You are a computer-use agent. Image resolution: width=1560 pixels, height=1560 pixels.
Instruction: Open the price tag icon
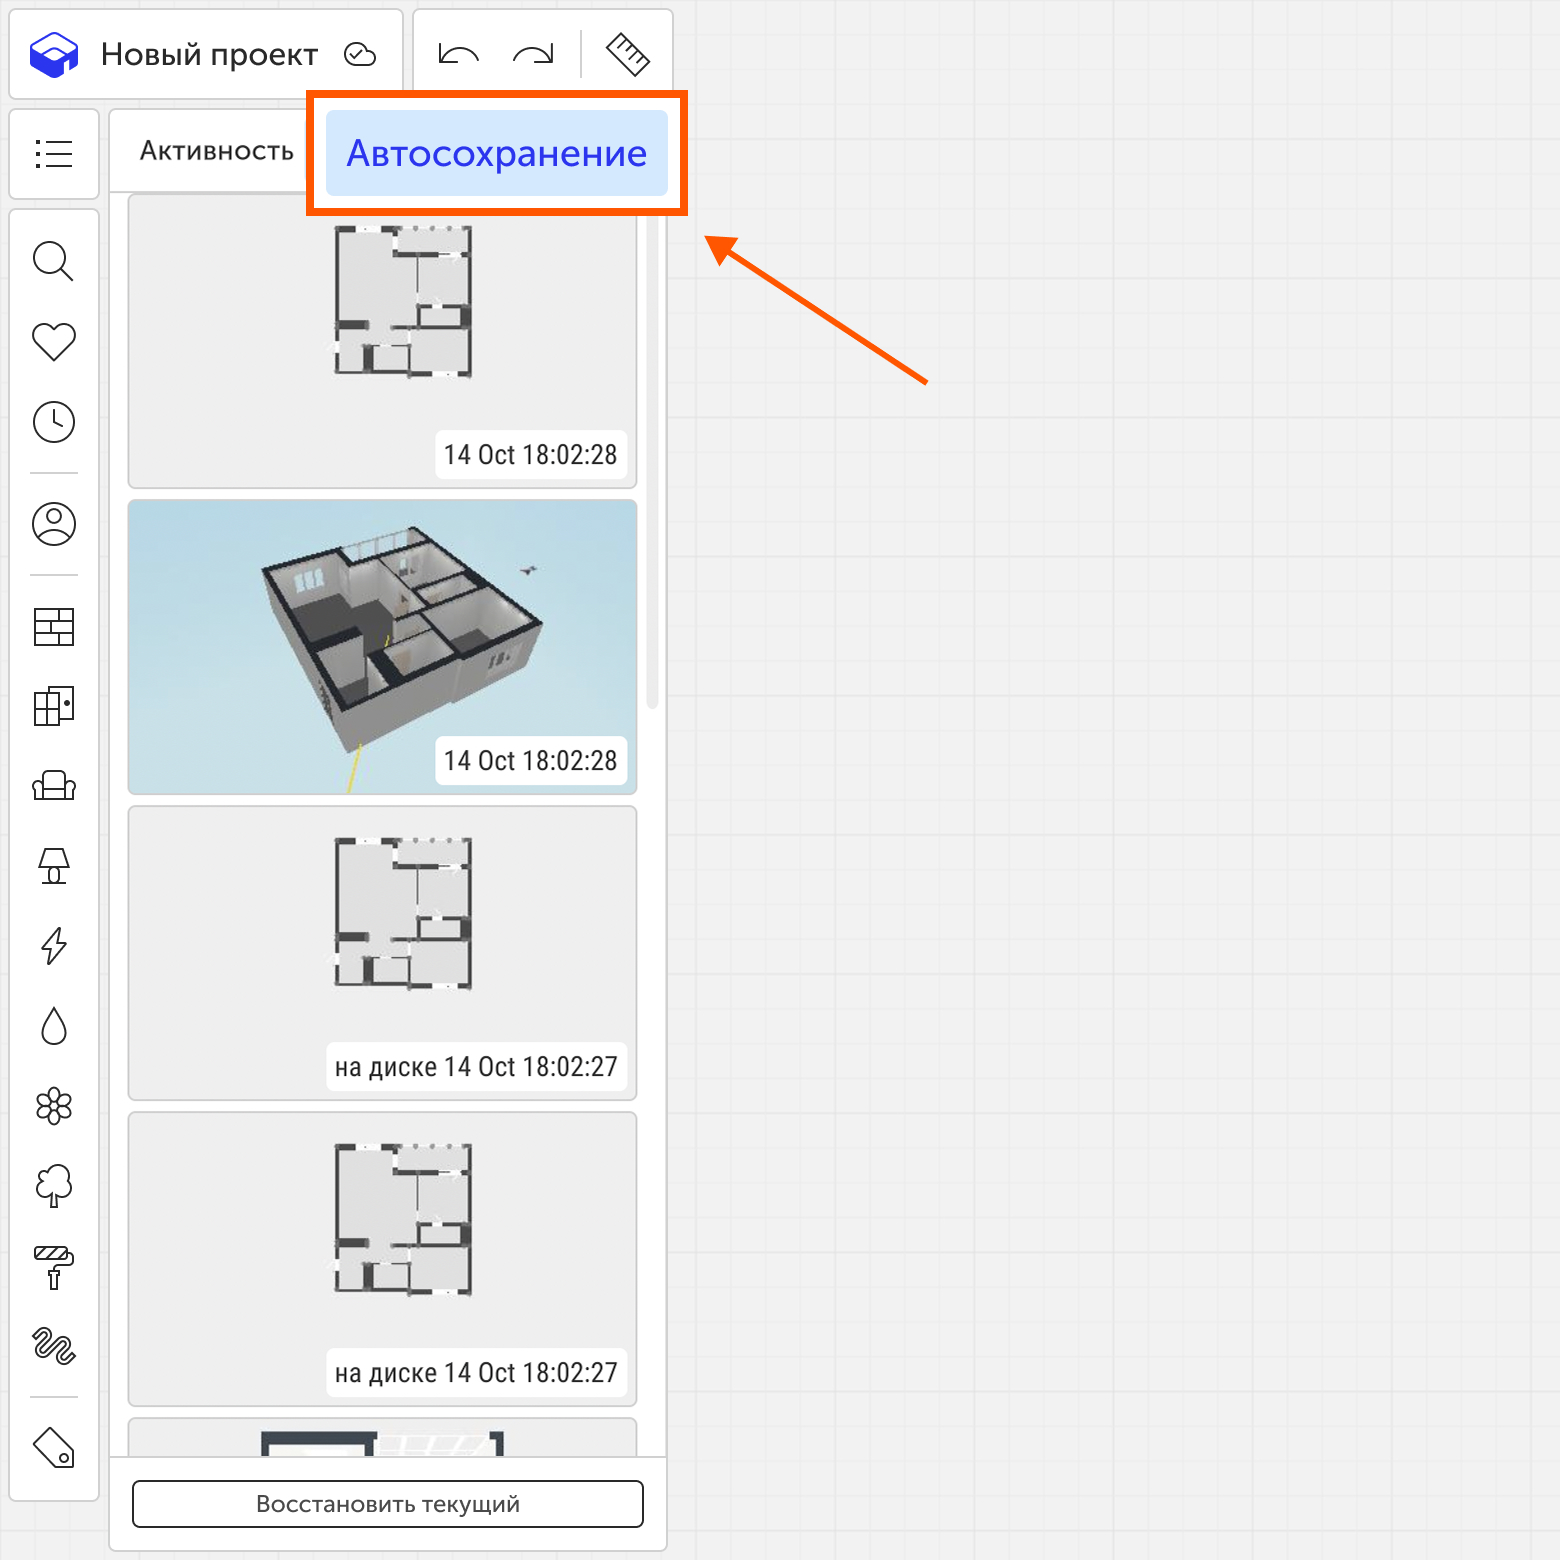54,1447
